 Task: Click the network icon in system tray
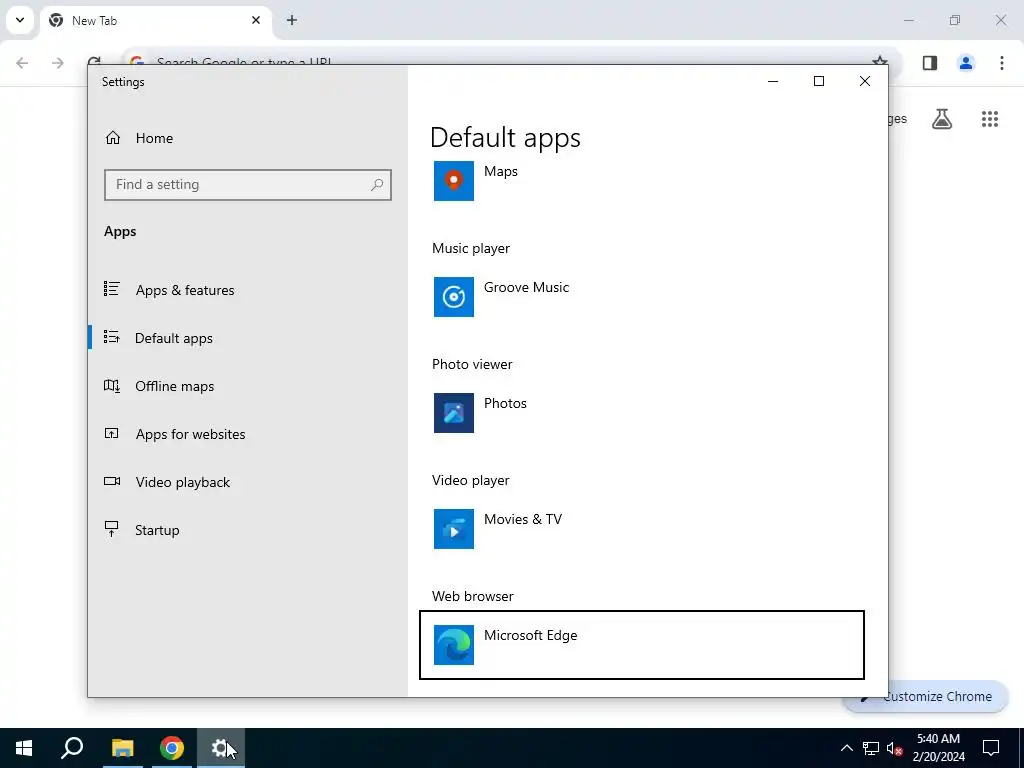coord(871,748)
